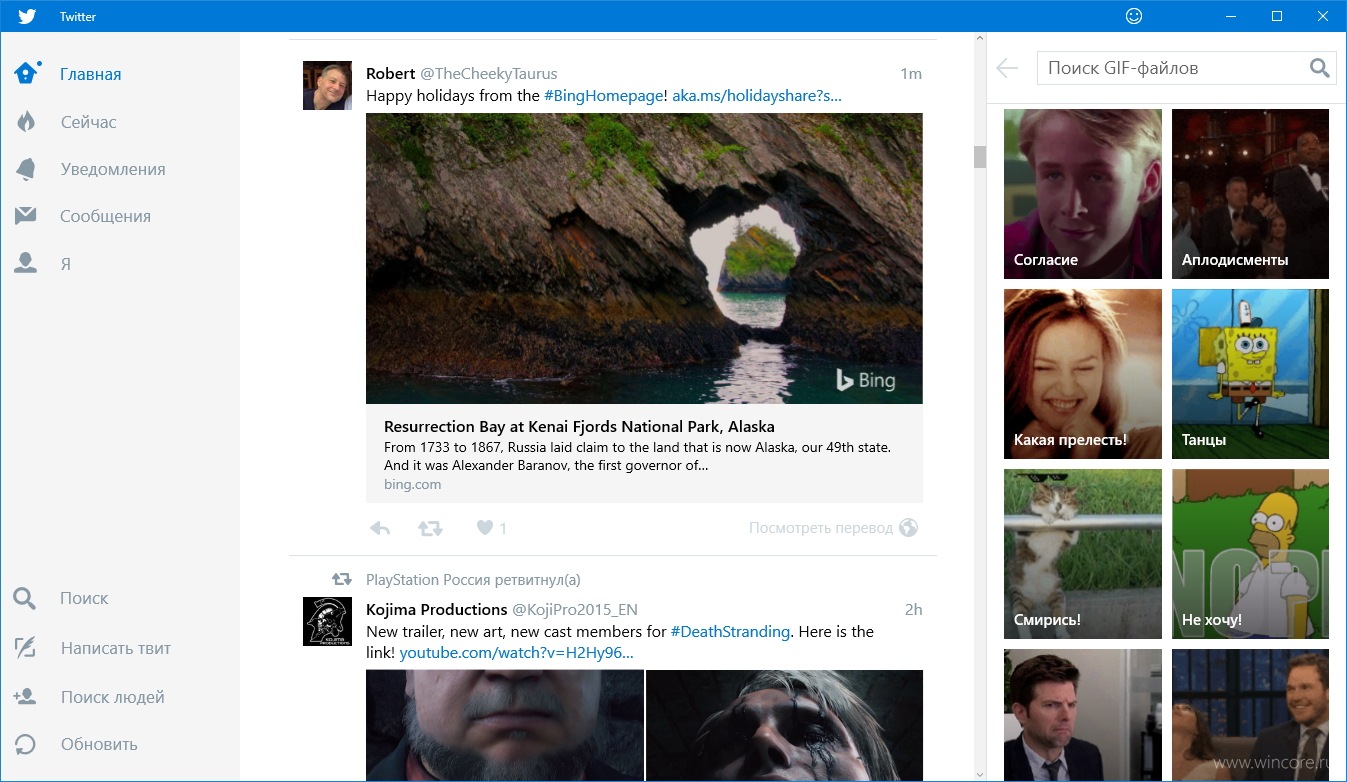
Task: Click the Обновить menu label
Action: tap(99, 744)
